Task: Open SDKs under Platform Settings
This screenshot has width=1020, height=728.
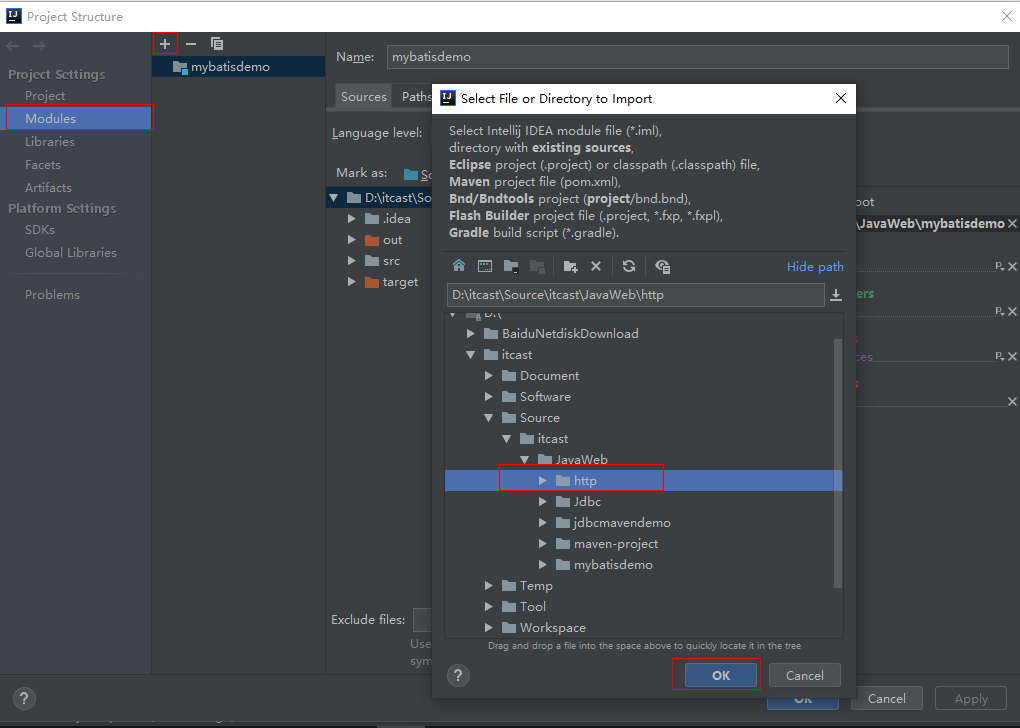Action: click(x=40, y=230)
